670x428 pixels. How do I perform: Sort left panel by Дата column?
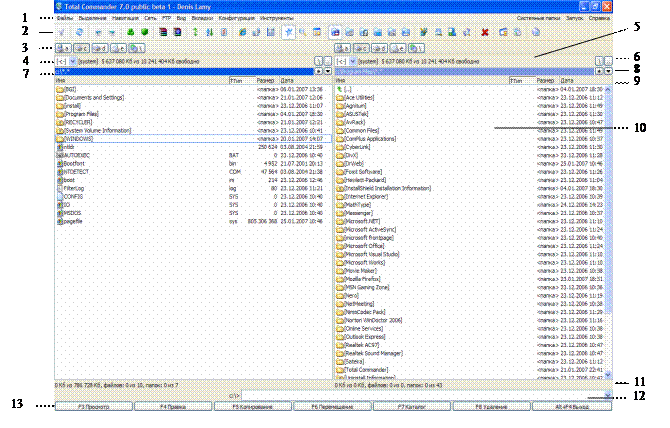click(306, 80)
